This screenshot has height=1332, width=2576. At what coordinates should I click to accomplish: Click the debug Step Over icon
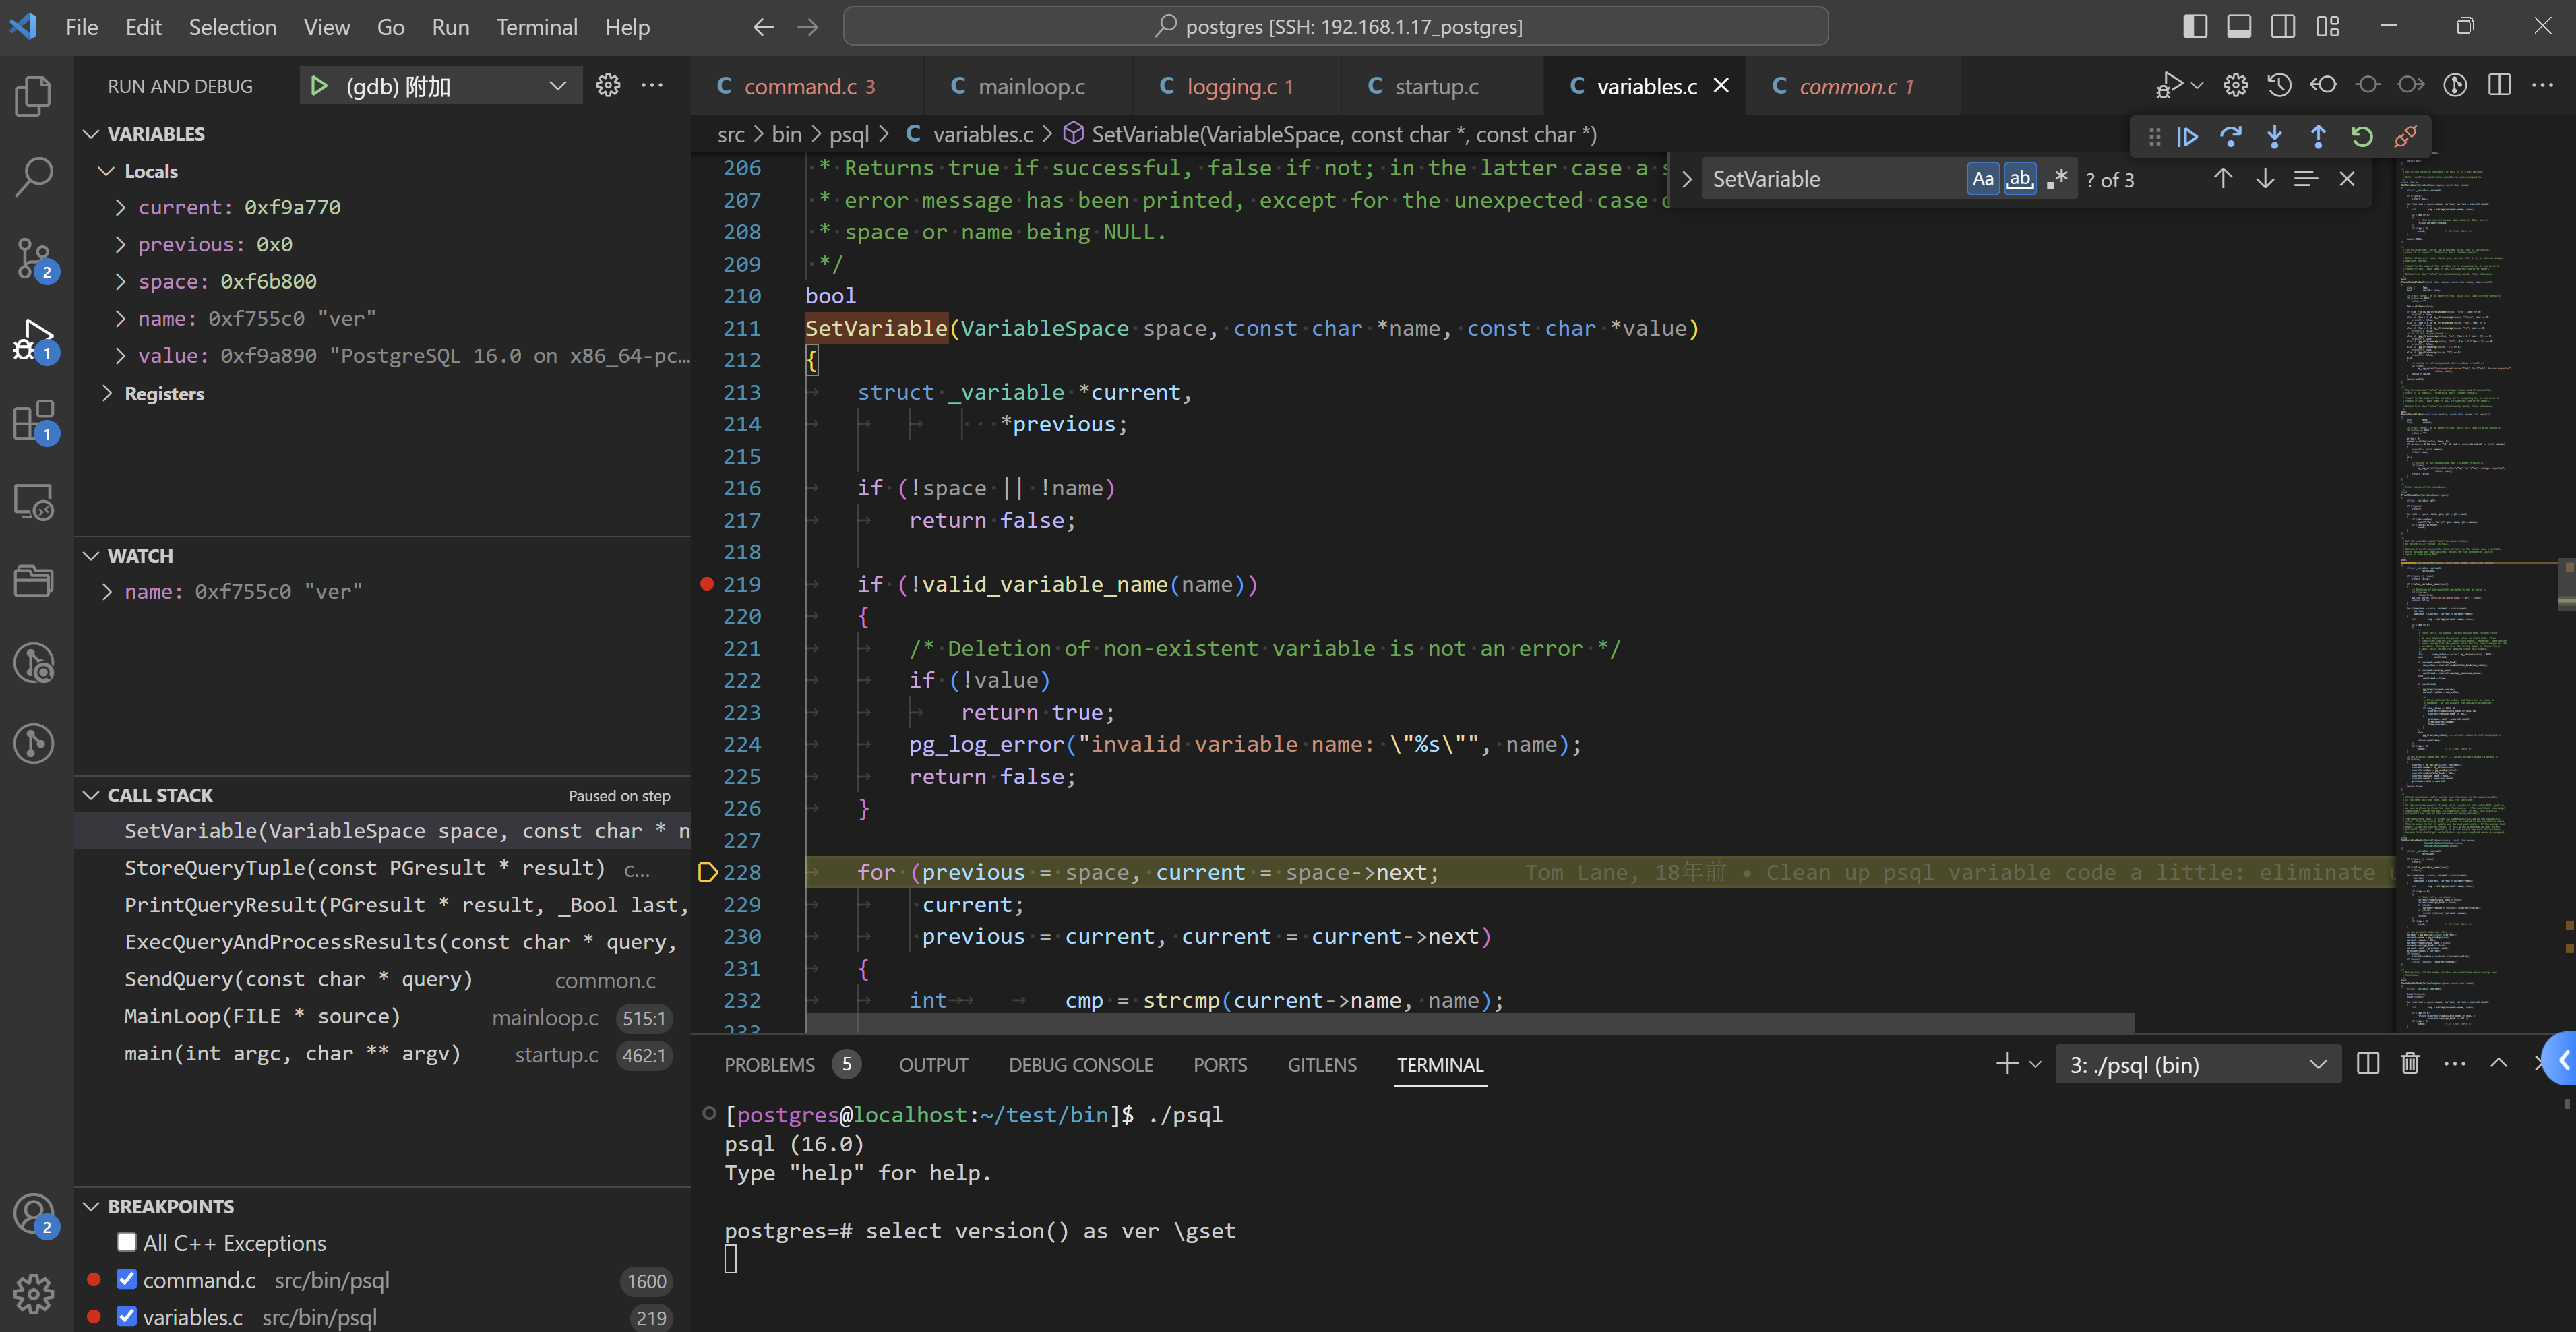pyautogui.click(x=2231, y=137)
